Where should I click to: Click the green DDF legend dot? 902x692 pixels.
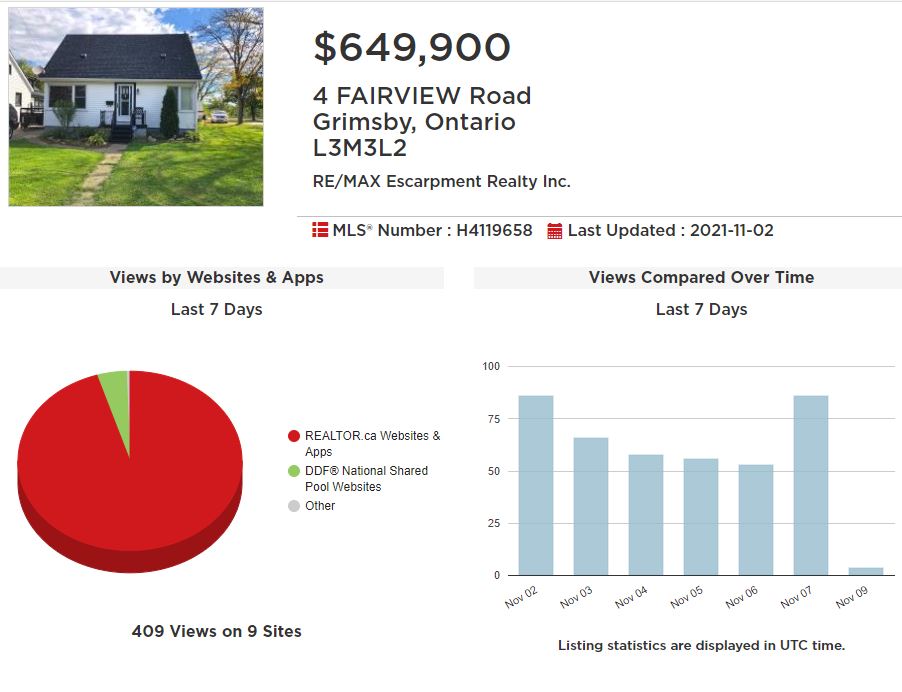point(294,471)
